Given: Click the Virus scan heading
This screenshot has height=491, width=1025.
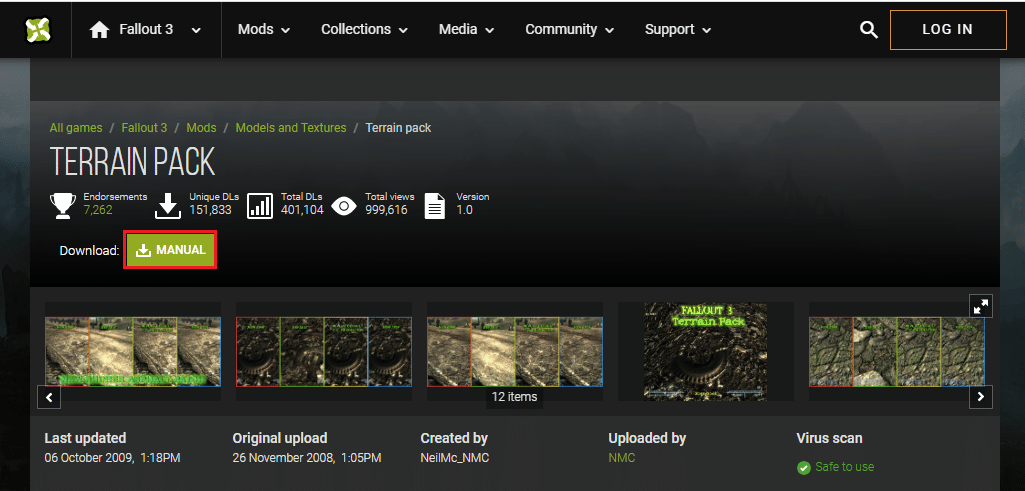Looking at the screenshot, I should pos(829,438).
